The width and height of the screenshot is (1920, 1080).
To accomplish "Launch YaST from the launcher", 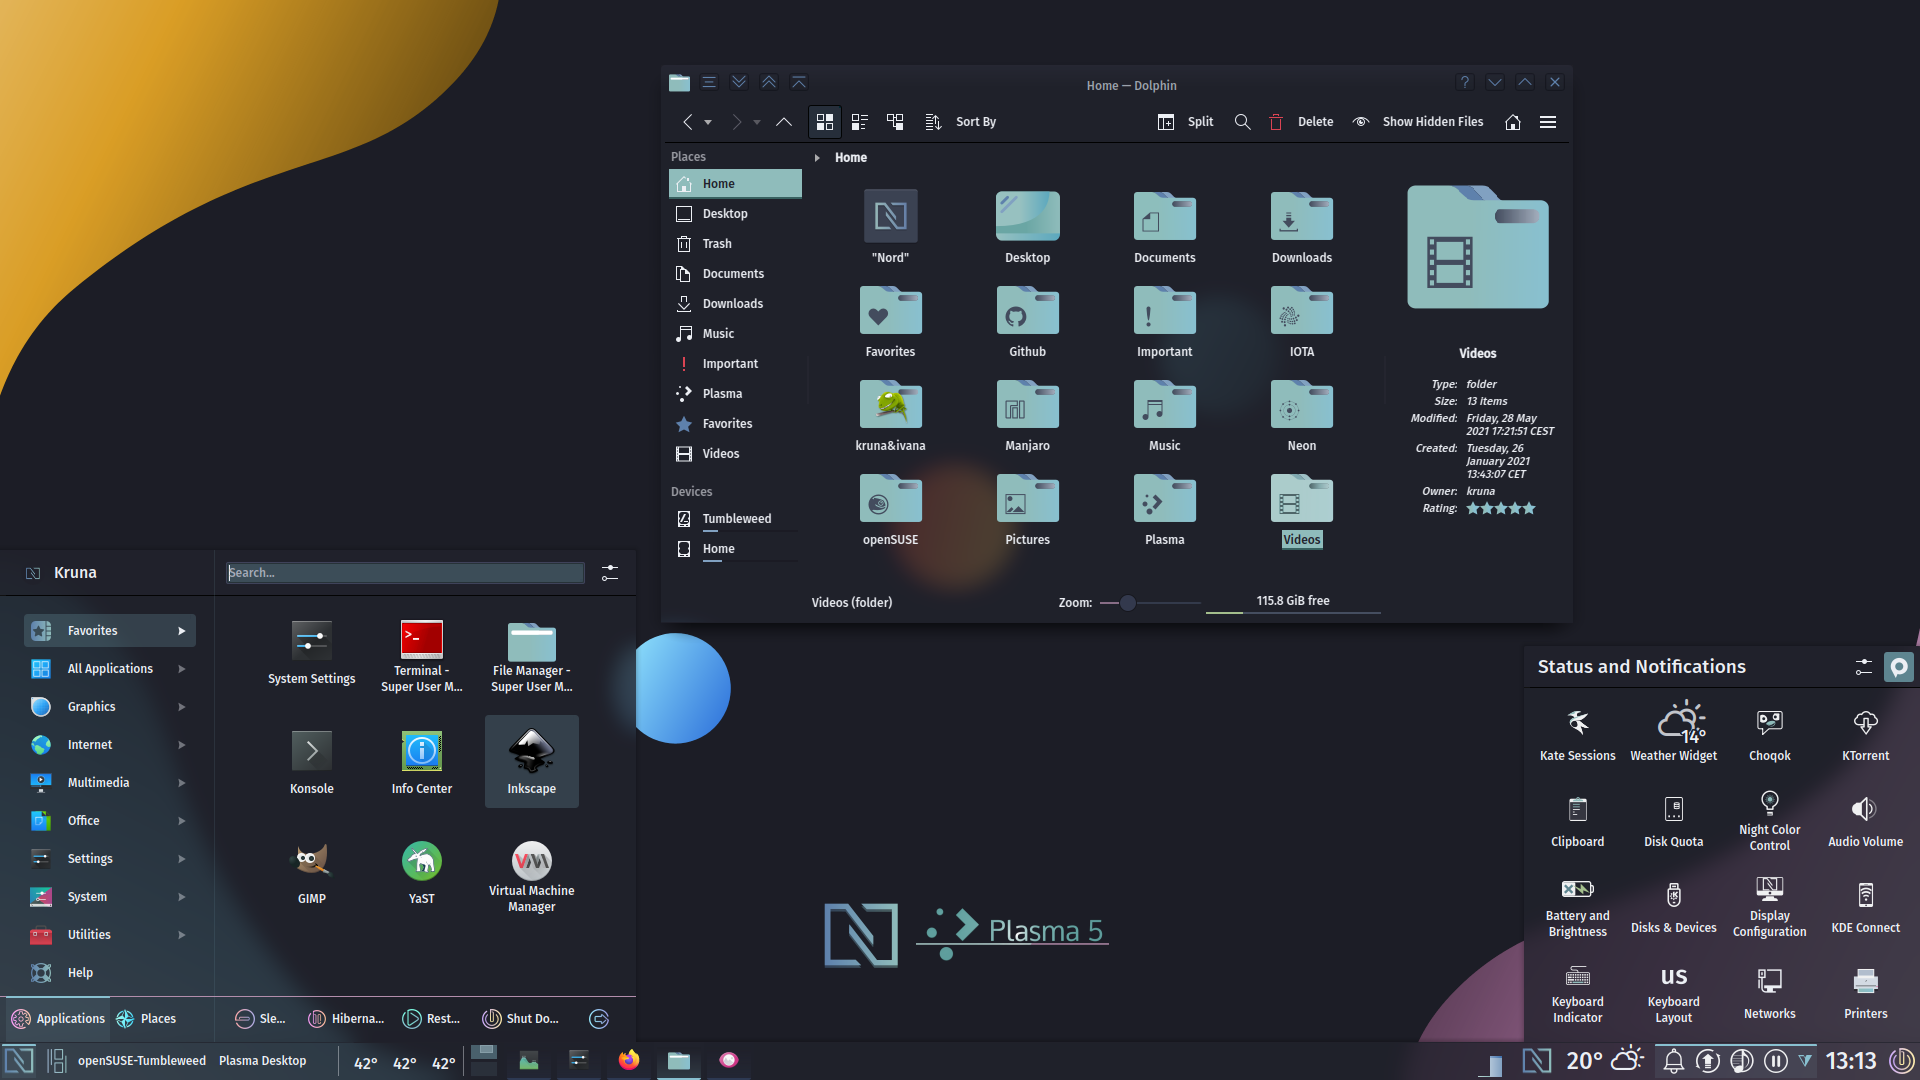I will 421,872.
